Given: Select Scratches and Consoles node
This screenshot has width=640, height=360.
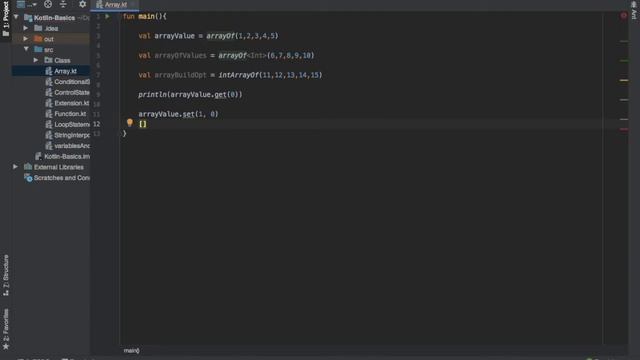Looking at the screenshot, I should (62, 178).
